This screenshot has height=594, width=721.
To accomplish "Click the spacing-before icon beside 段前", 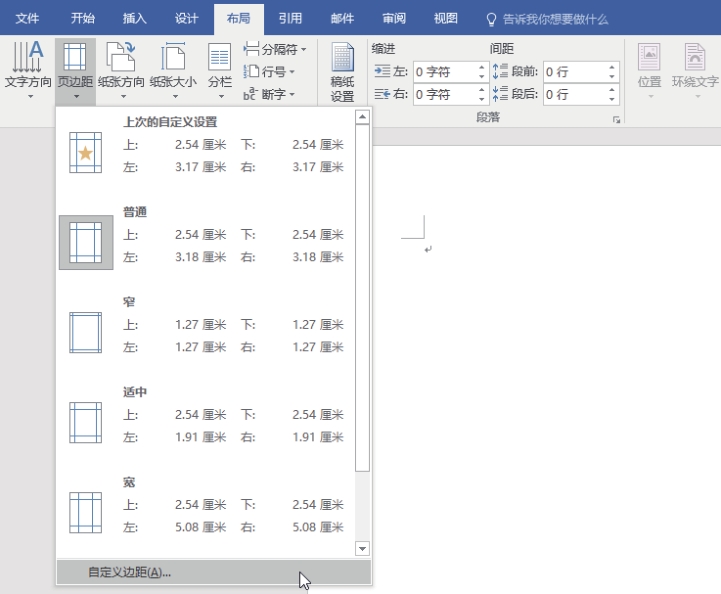I will [500, 71].
